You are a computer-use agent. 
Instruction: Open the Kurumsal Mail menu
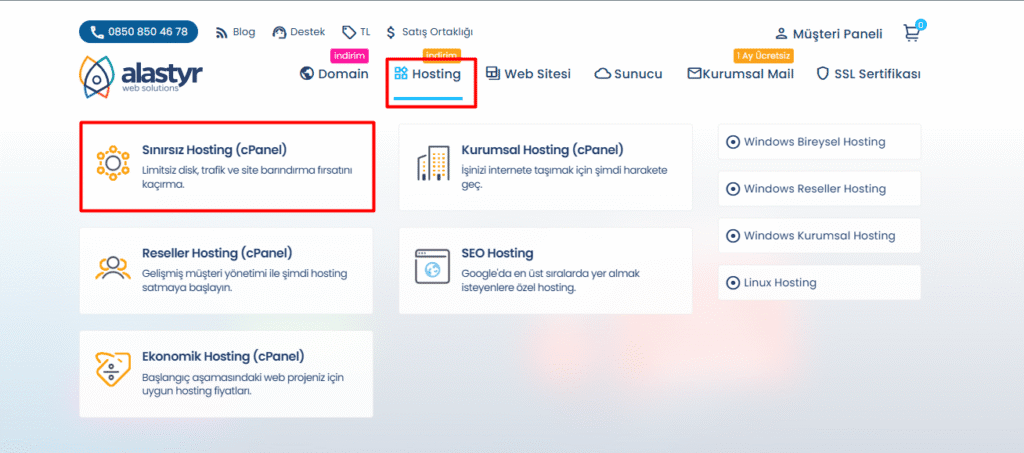[x=748, y=74]
